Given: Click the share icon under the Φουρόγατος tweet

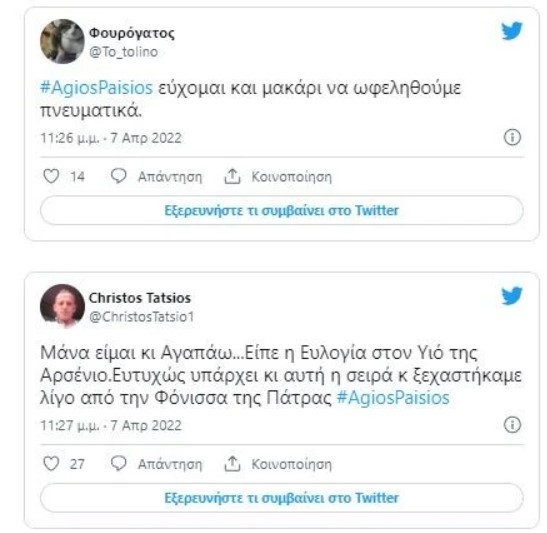Looking at the screenshot, I should click(232, 176).
